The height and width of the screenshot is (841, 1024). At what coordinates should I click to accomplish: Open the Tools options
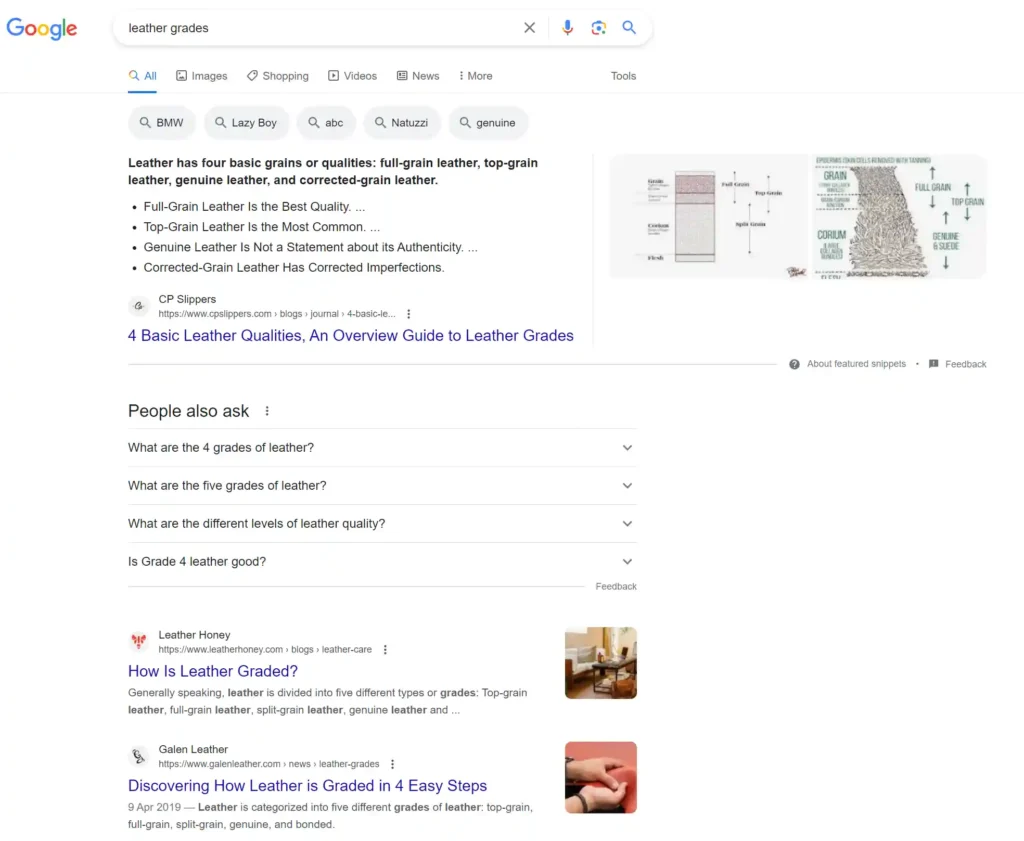pos(623,76)
